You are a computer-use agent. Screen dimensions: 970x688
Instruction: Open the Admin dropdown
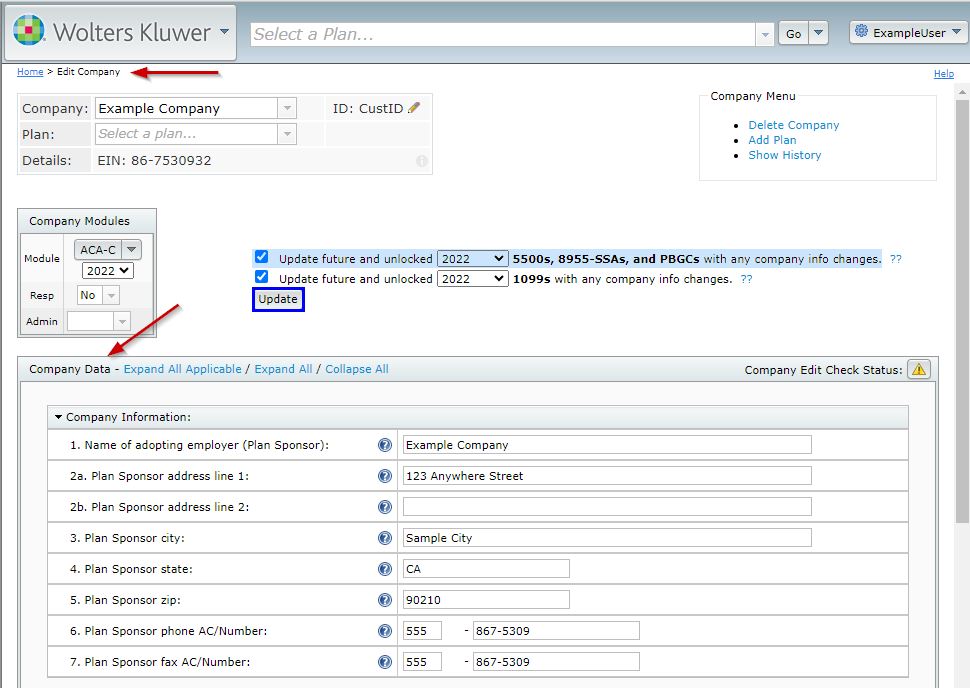pyautogui.click(x=122, y=321)
